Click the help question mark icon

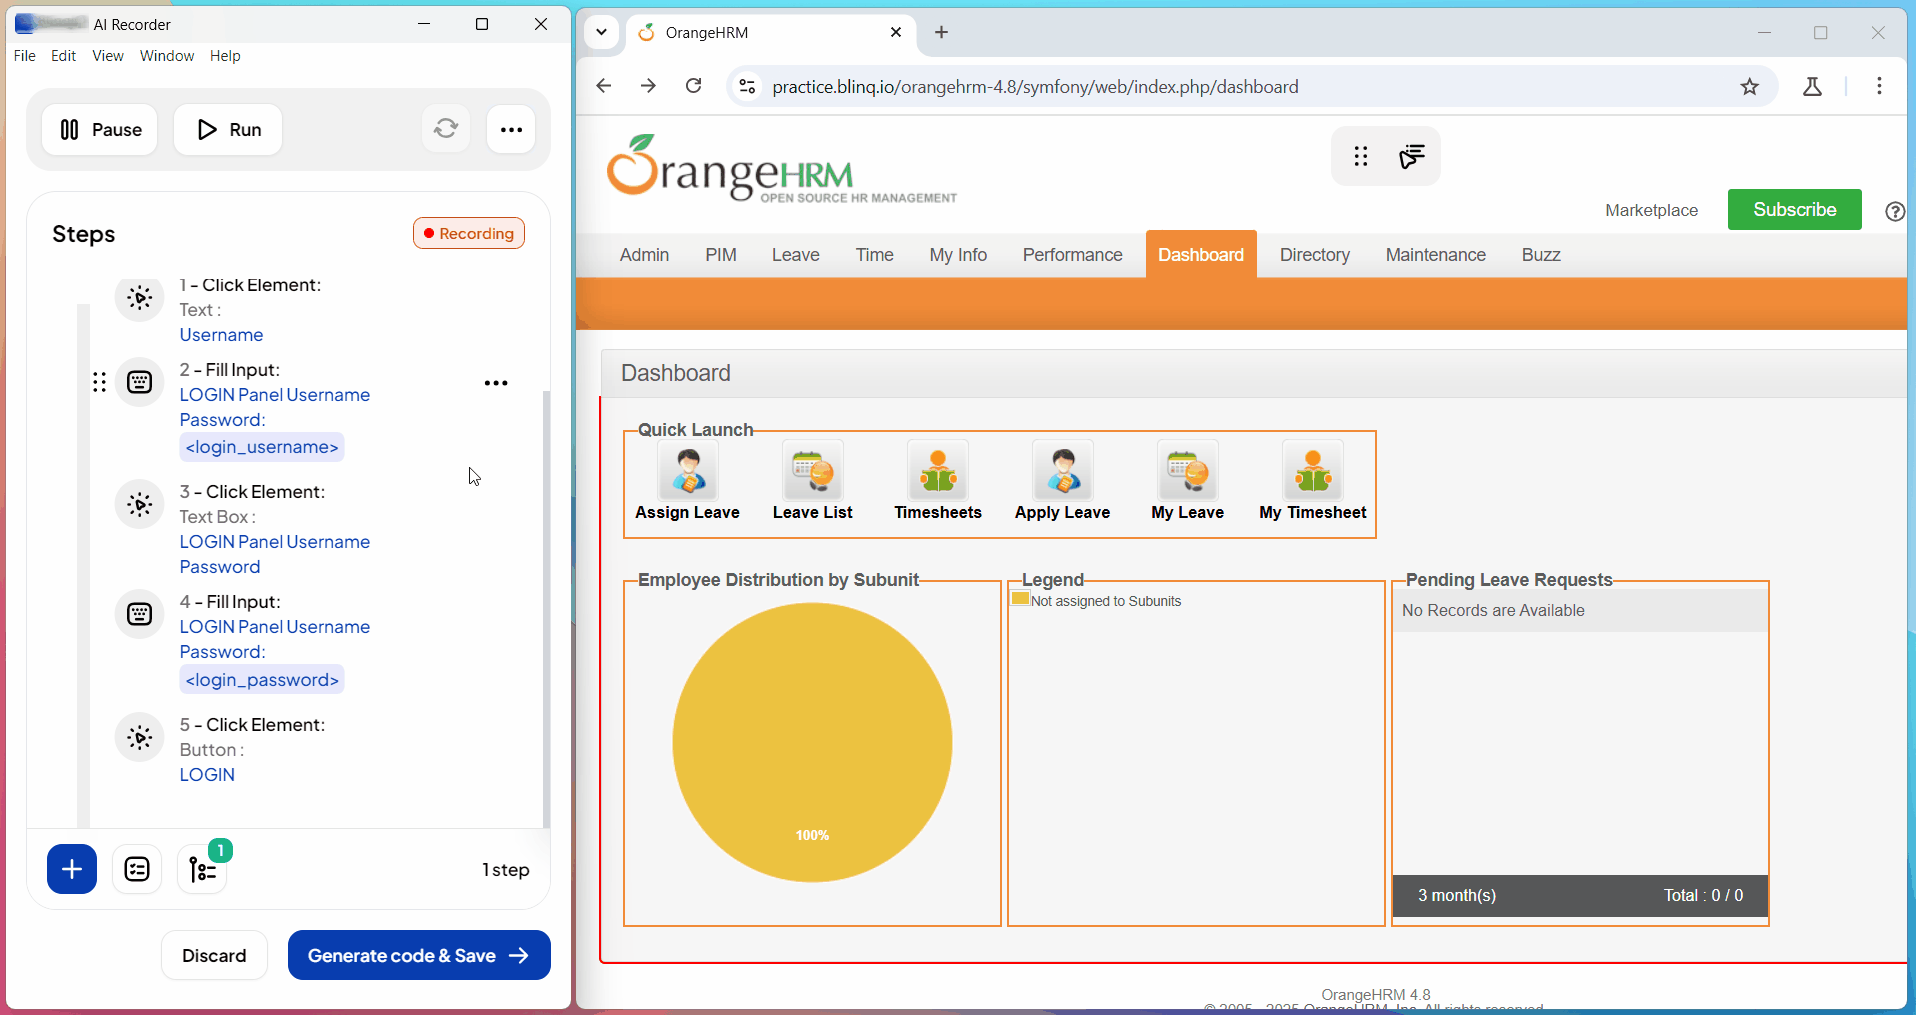tap(1895, 211)
